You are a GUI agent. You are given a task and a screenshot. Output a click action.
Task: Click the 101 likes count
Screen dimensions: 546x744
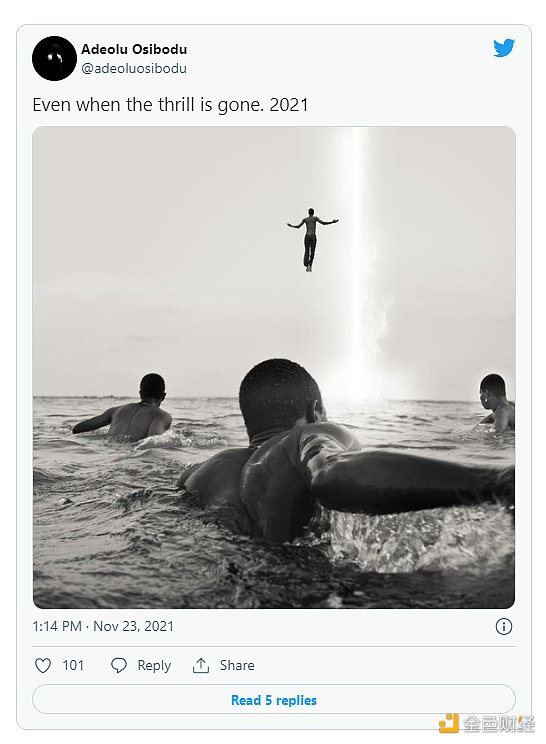click(73, 666)
